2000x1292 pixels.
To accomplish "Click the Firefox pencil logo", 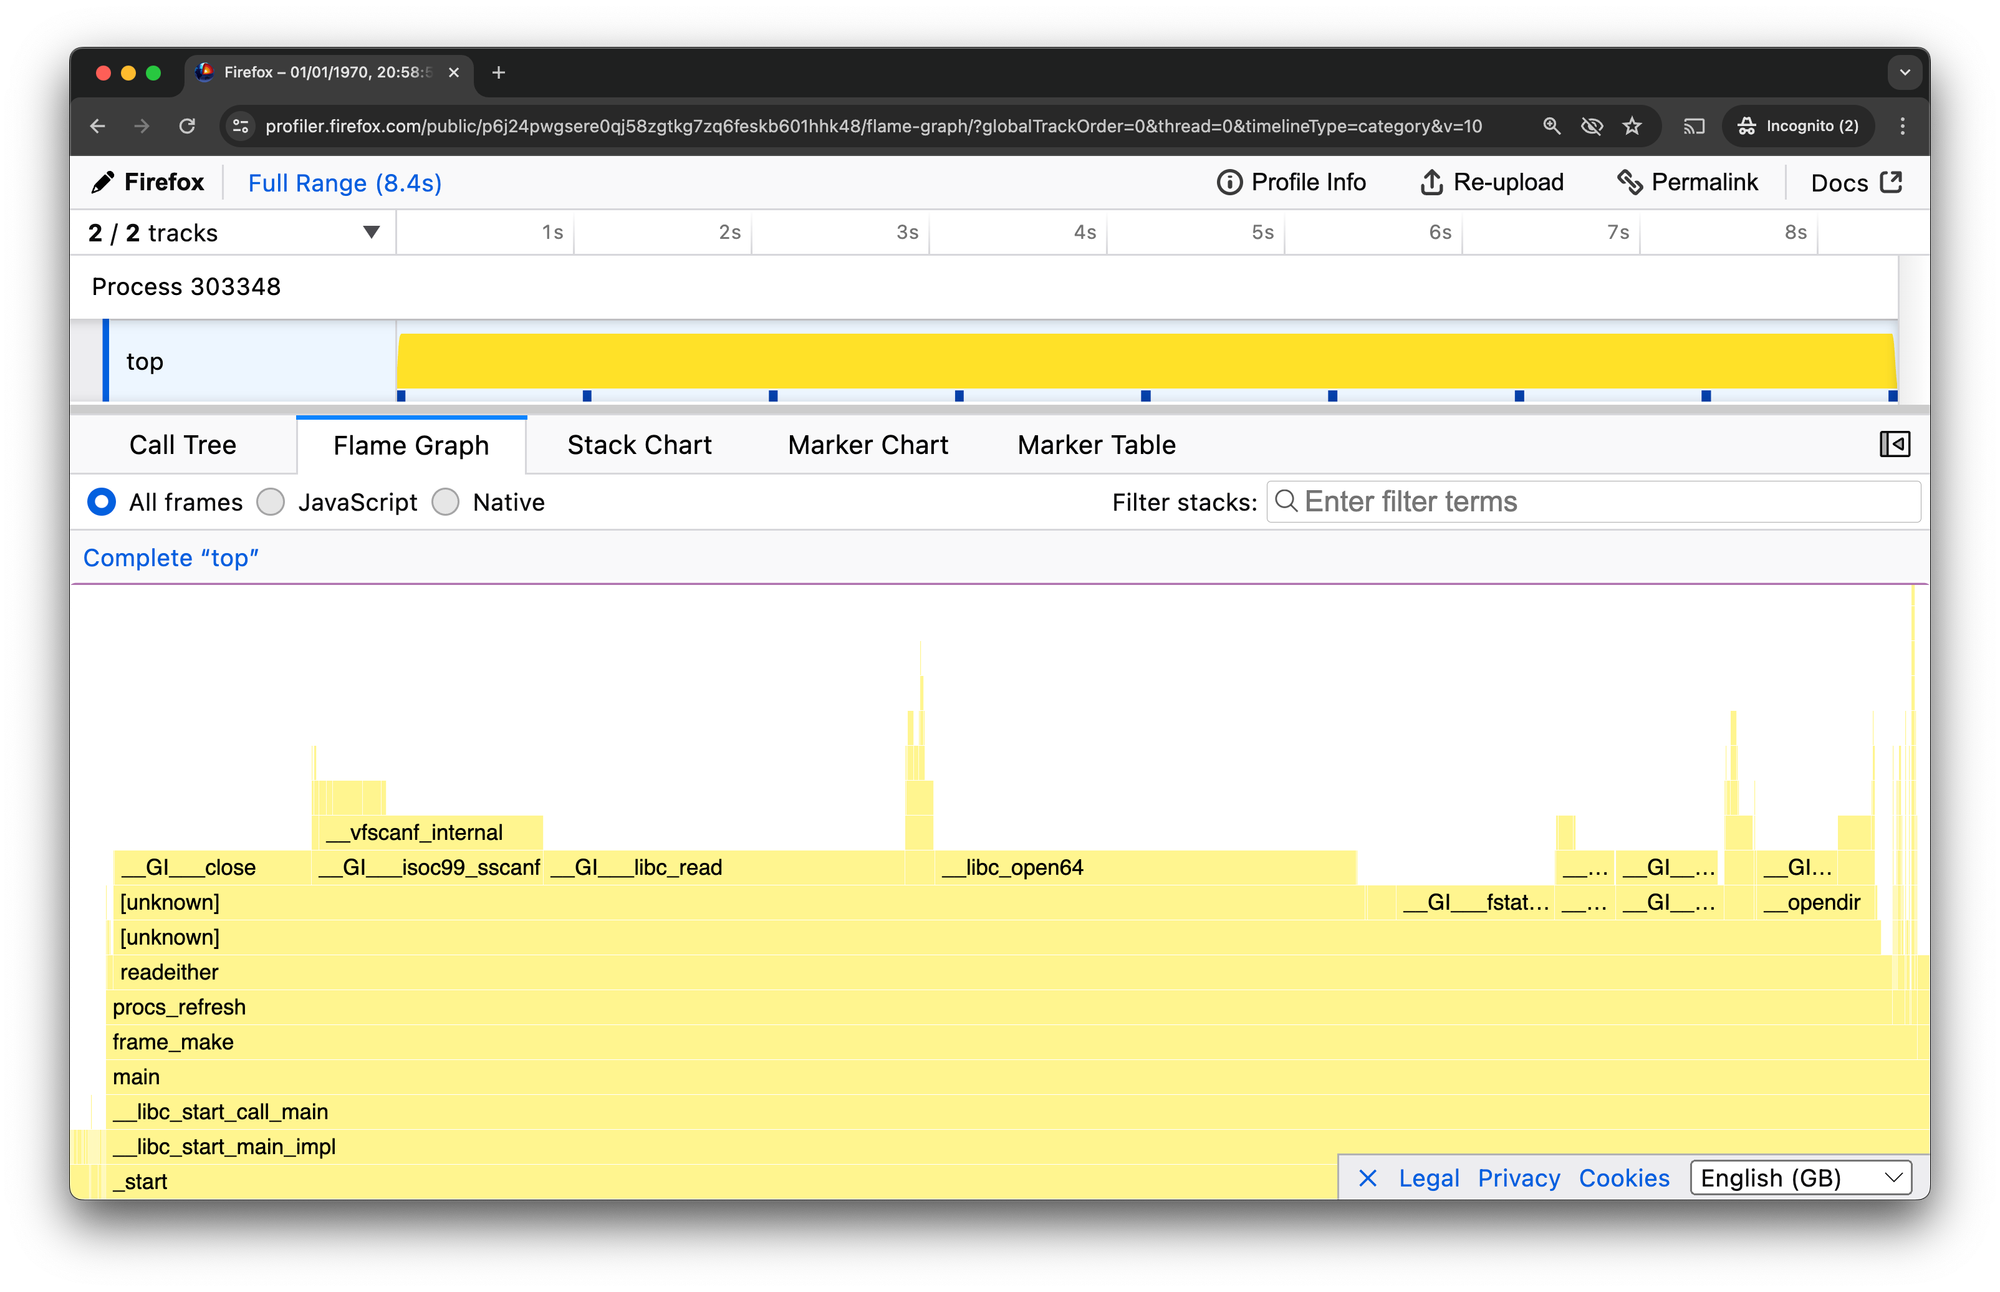I will [x=103, y=182].
